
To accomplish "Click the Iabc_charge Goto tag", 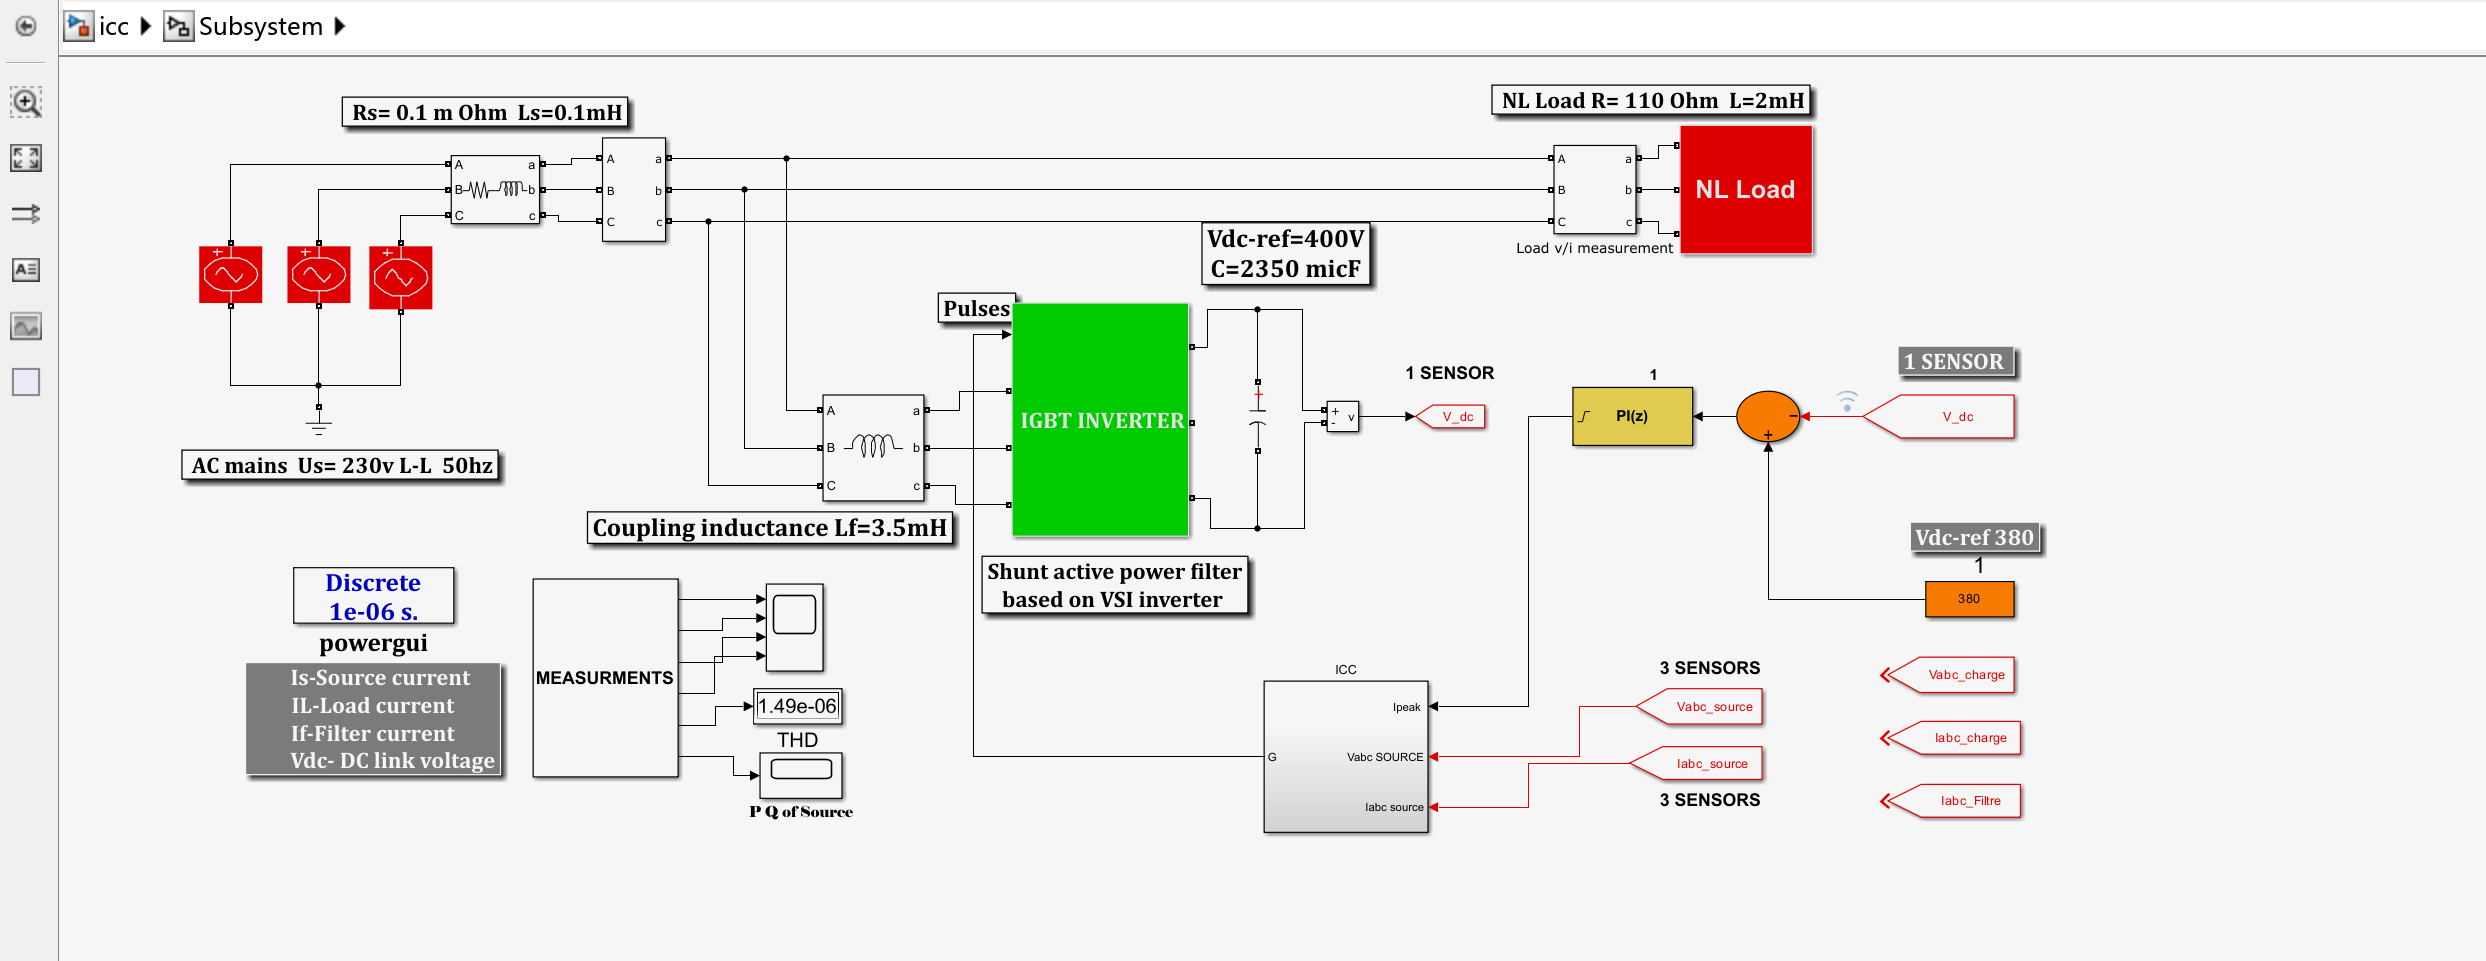I will tap(1951, 738).
